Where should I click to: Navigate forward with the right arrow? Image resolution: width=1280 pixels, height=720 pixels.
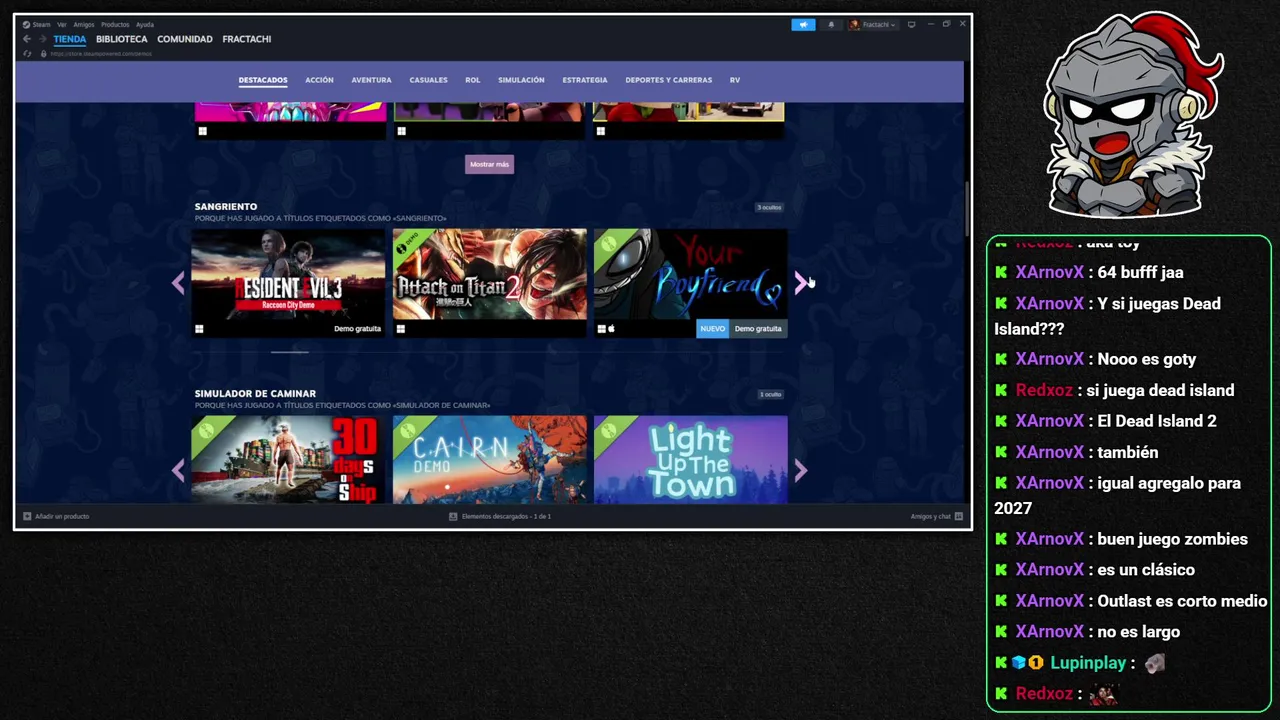(x=42, y=39)
